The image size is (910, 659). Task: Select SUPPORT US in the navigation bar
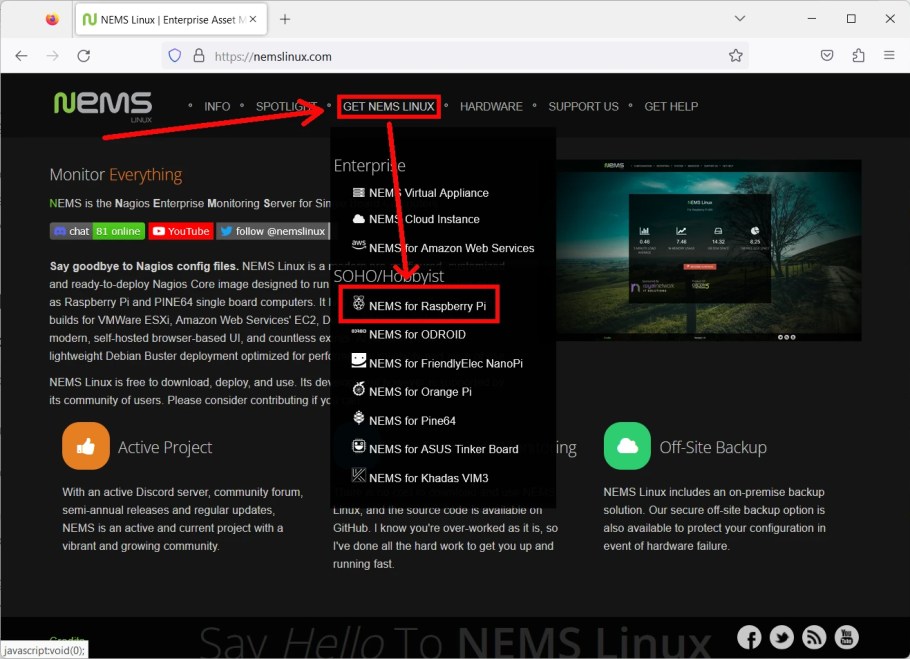click(x=583, y=106)
